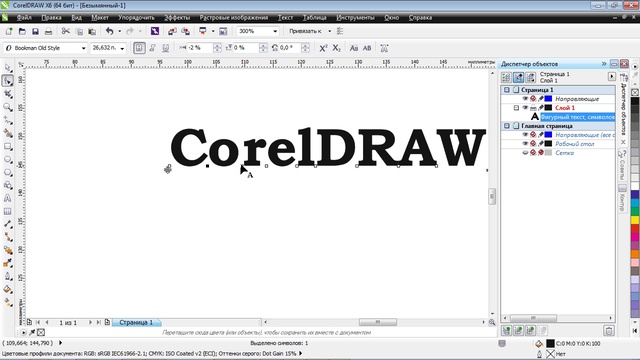The width and height of the screenshot is (640, 360).
Task: Select the Pick tool in the toolbox
Action: pyautogui.click(x=7, y=68)
